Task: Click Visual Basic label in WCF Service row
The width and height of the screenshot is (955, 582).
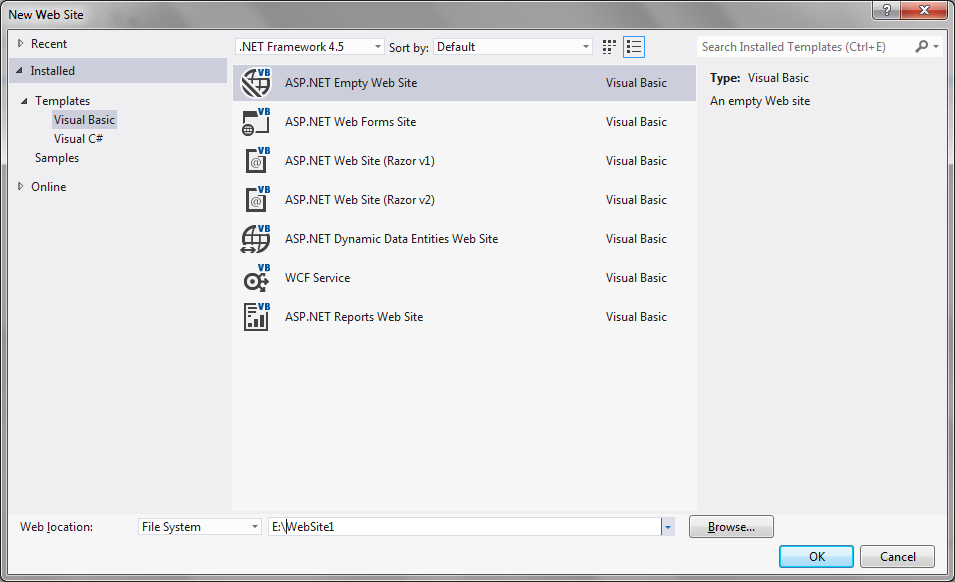Action: (x=636, y=278)
